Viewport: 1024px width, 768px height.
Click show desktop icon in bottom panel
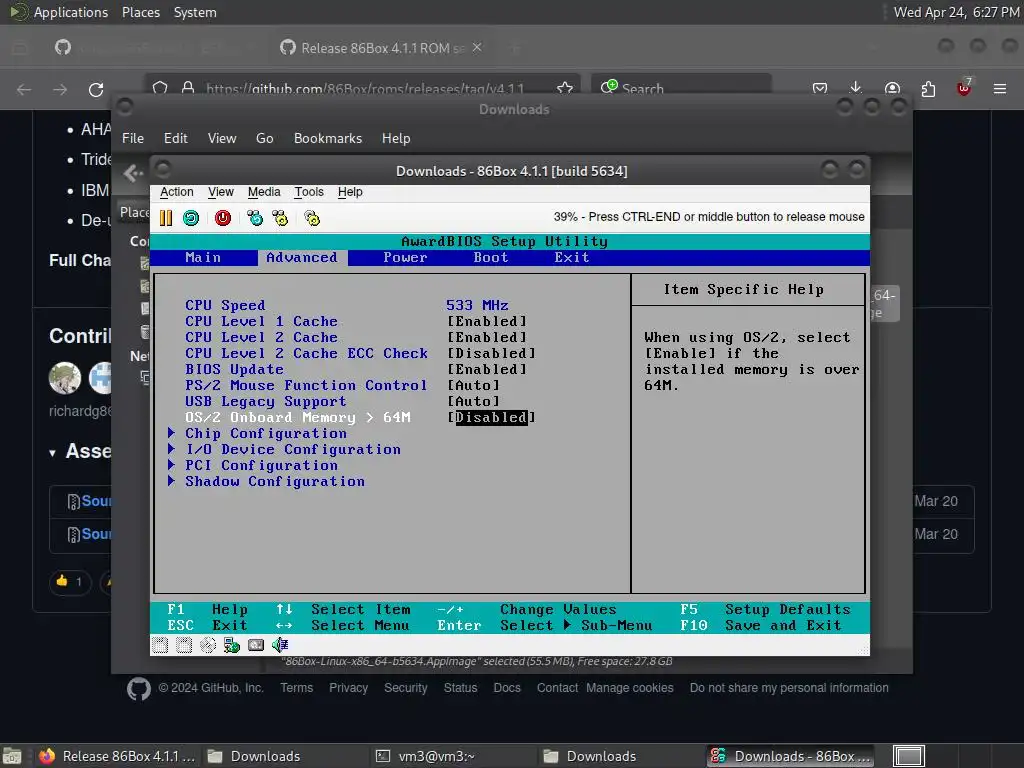[x=12, y=756]
